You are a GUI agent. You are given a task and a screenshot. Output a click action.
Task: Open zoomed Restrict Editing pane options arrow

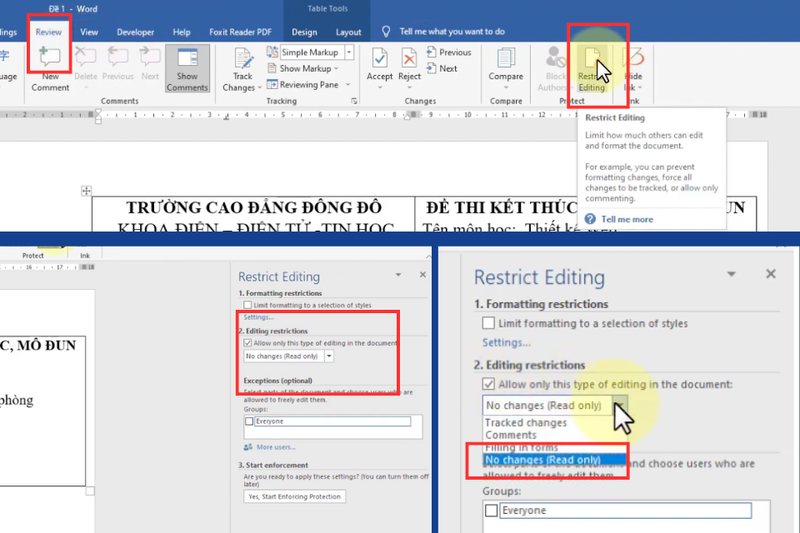[732, 274]
